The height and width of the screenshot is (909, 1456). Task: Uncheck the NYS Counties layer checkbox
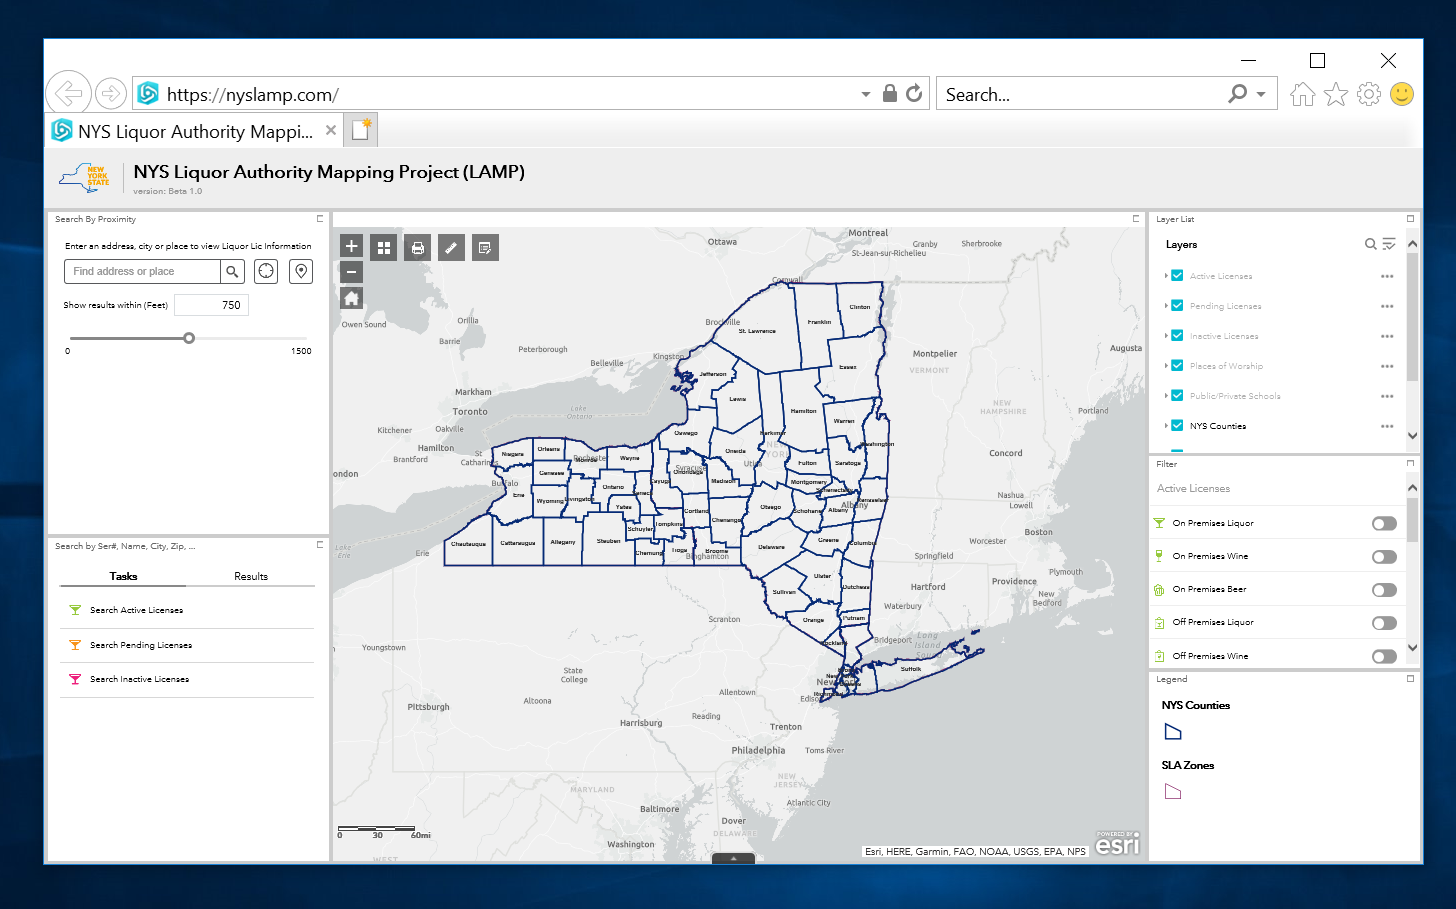pyautogui.click(x=1177, y=426)
